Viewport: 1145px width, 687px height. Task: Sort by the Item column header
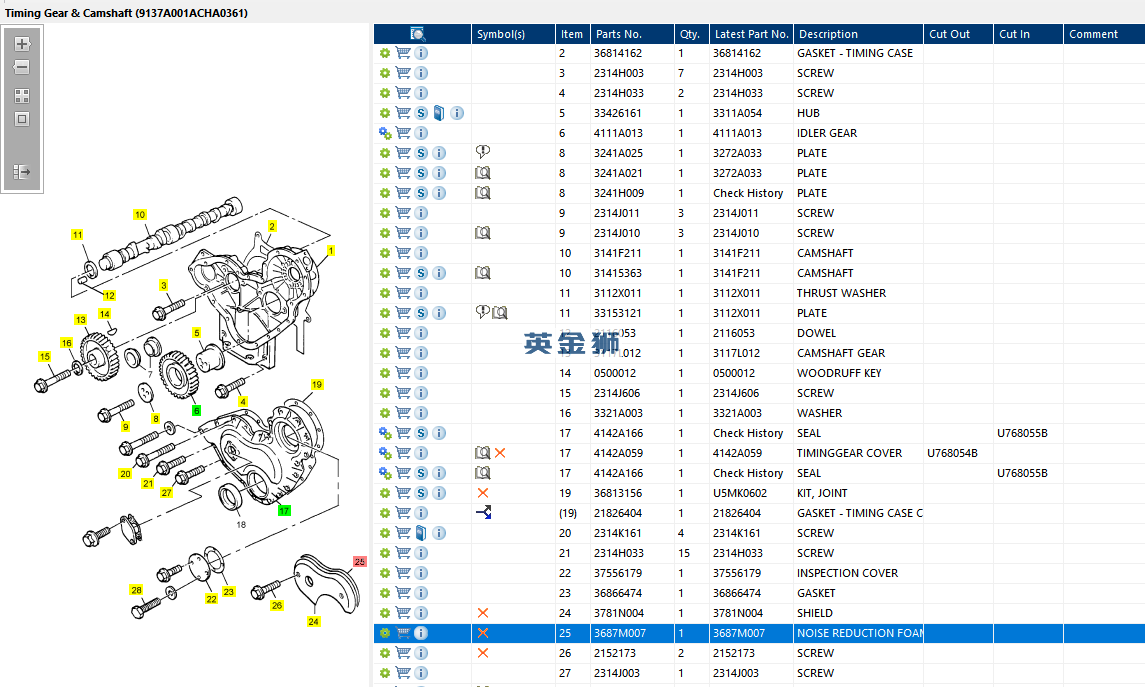572,34
